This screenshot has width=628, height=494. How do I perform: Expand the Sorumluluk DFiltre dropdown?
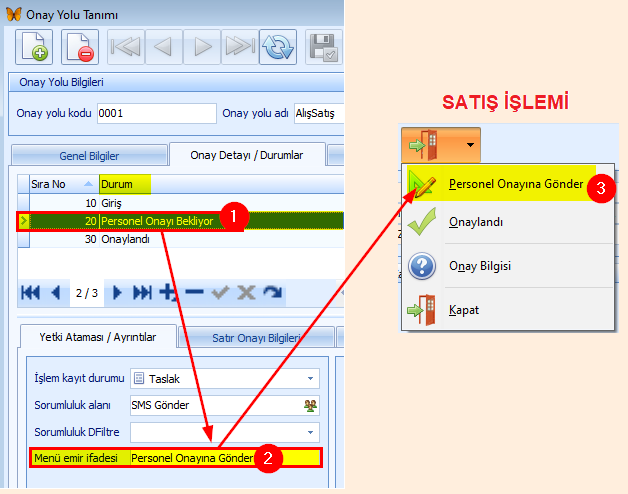(311, 431)
